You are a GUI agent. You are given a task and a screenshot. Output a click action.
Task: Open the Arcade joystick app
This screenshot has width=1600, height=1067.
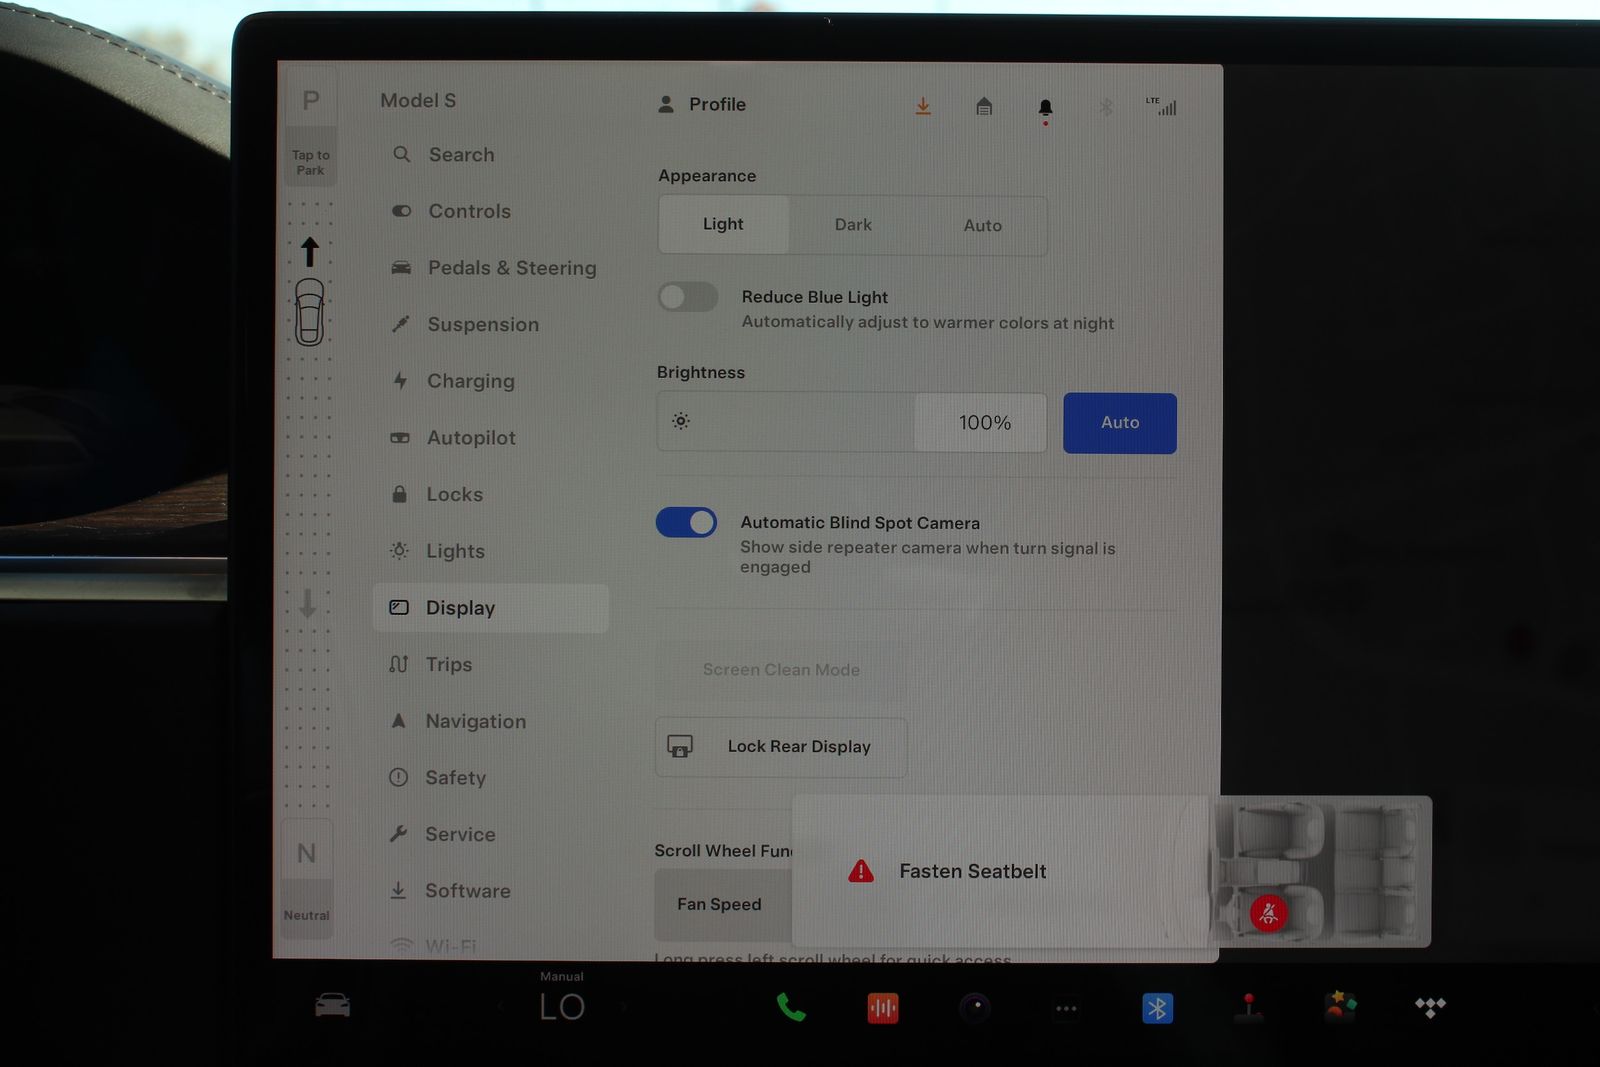[1247, 1007]
